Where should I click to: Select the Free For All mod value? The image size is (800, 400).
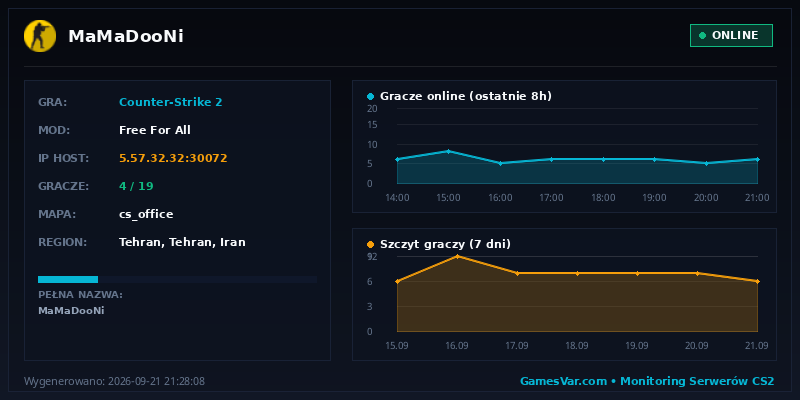pyautogui.click(x=155, y=130)
